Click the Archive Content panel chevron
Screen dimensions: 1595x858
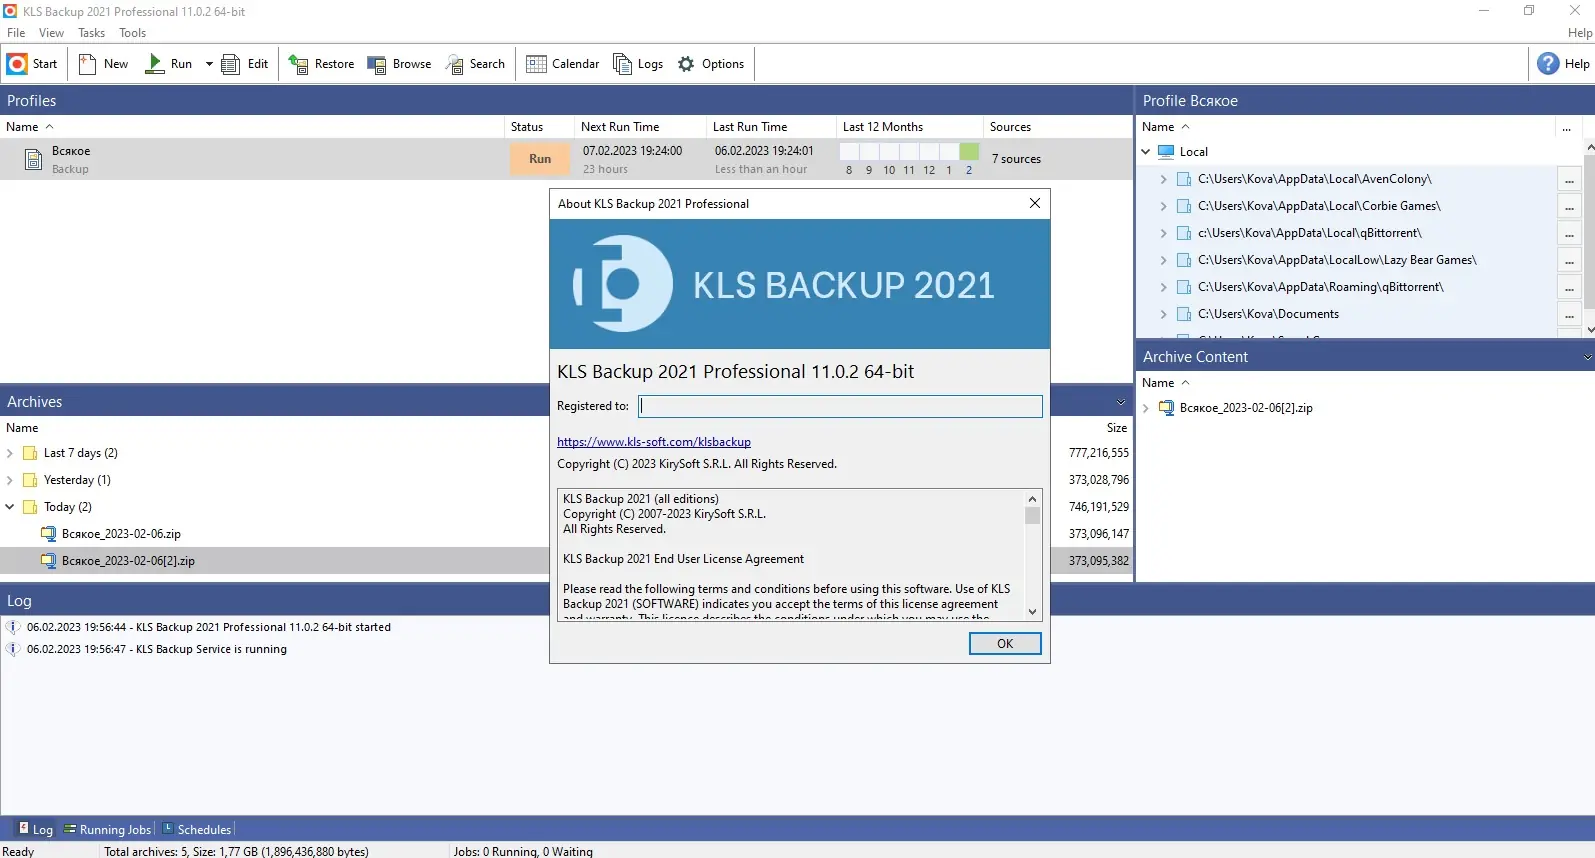[x=1587, y=357]
